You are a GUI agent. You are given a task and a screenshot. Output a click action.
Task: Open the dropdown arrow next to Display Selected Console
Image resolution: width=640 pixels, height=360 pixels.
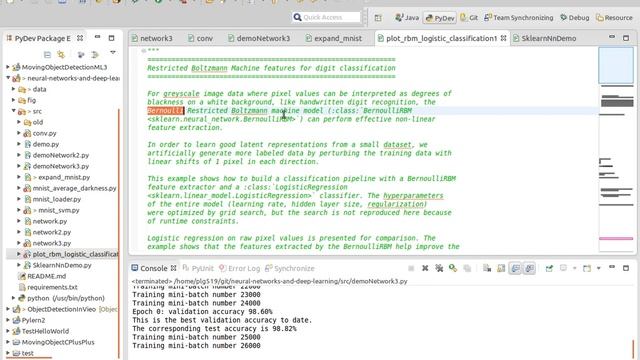coord(574,268)
